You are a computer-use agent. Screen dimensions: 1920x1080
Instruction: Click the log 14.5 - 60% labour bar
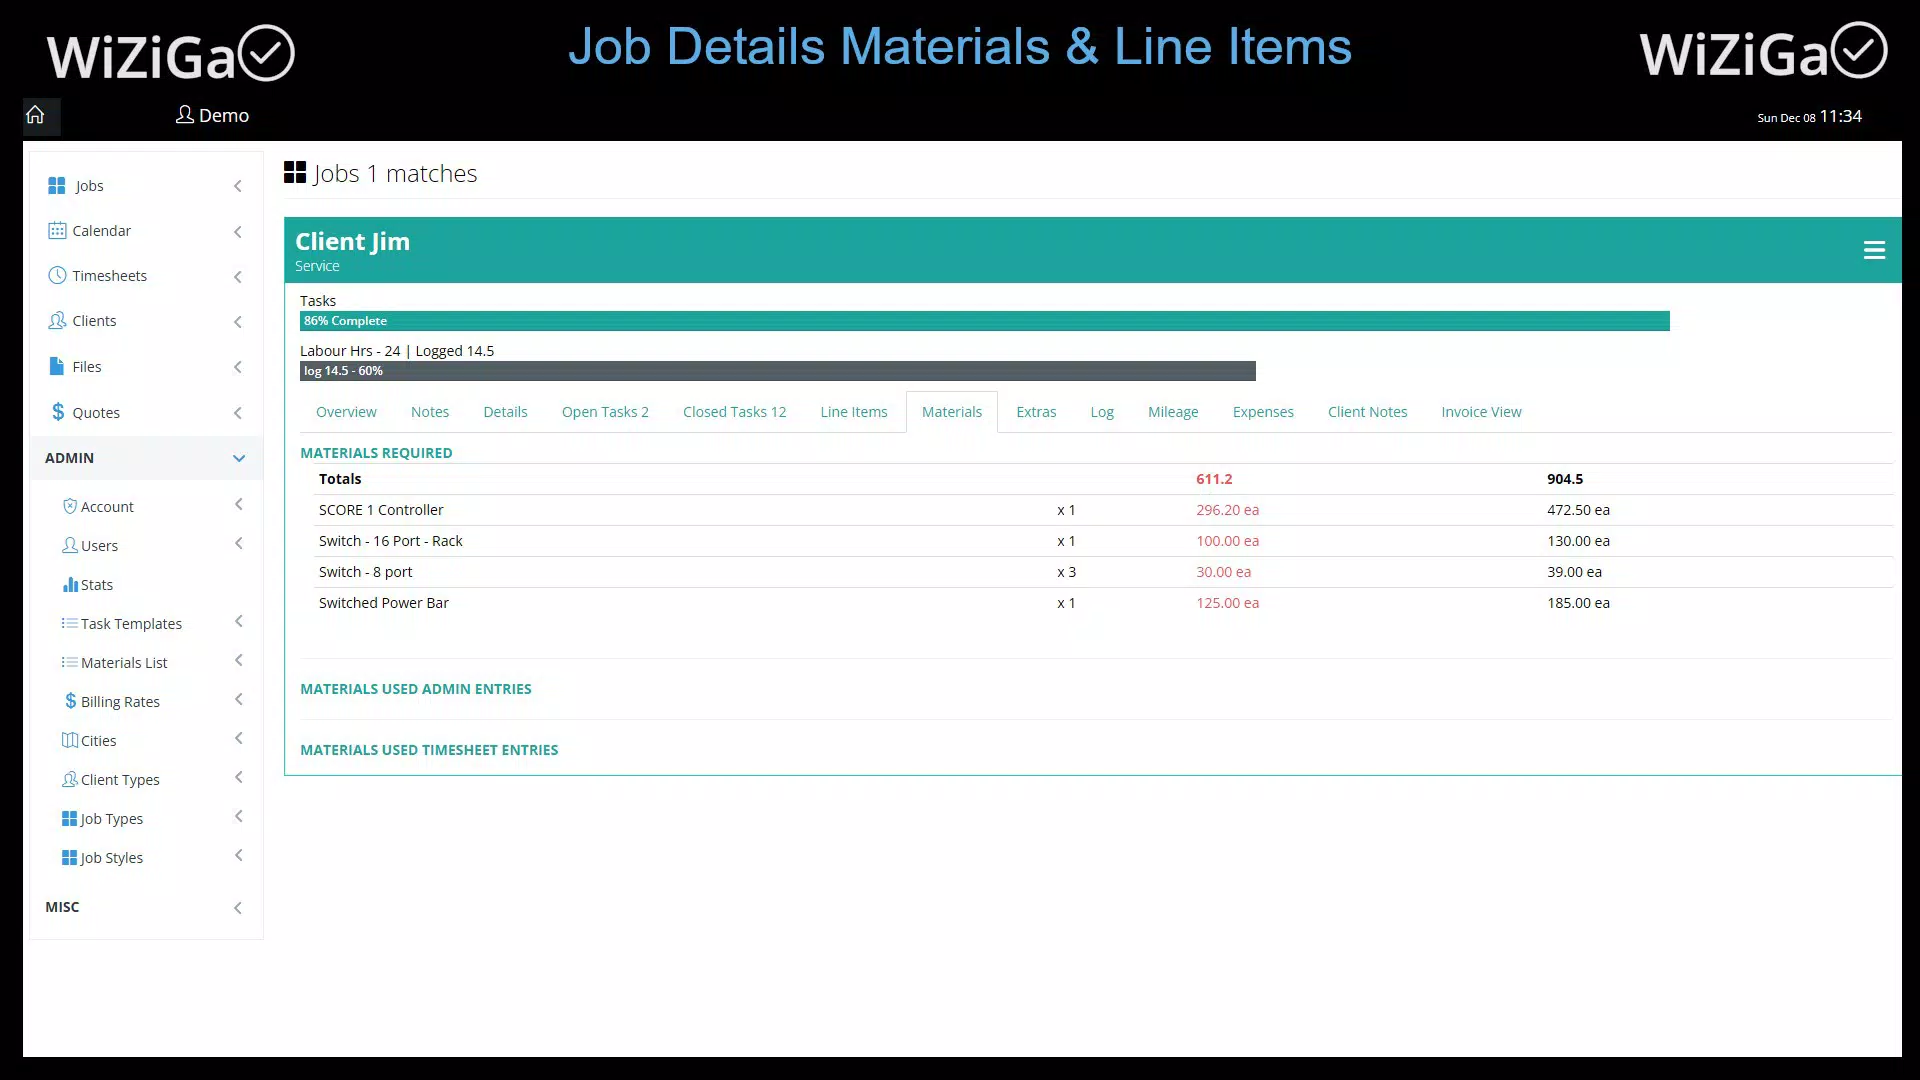pos(778,371)
